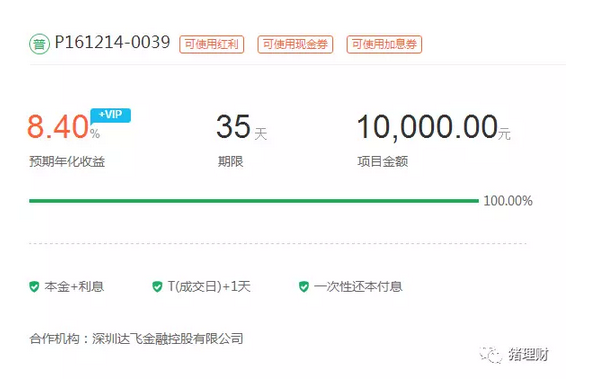Click the 预期年化收益 label
Viewport: 609px width, 392px height.
click(x=67, y=162)
